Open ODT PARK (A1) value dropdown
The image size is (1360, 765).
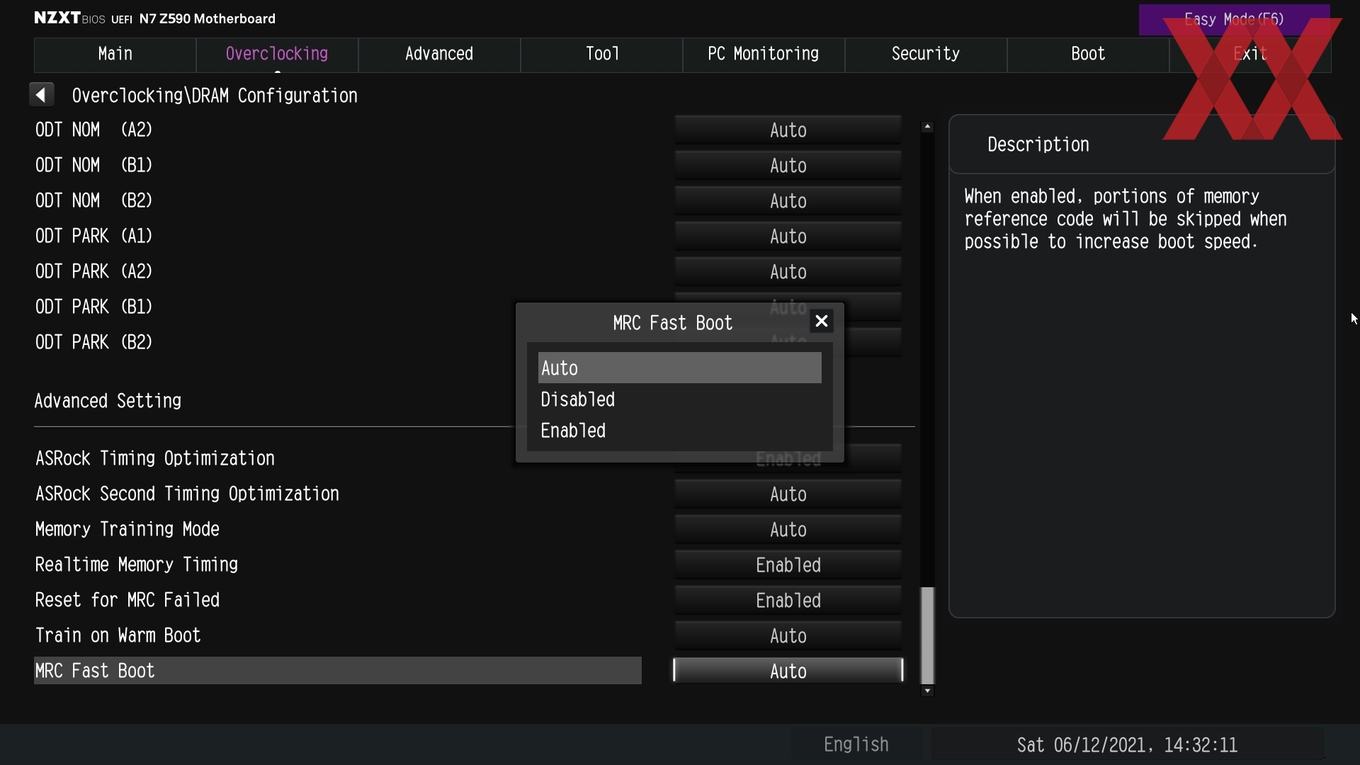(x=788, y=236)
